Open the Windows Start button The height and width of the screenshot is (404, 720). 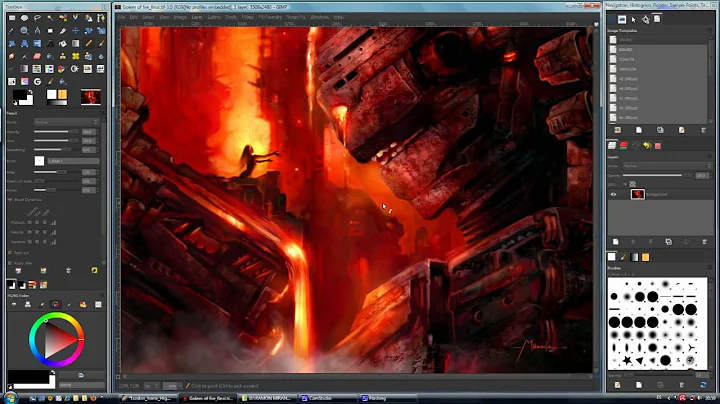click(10, 398)
